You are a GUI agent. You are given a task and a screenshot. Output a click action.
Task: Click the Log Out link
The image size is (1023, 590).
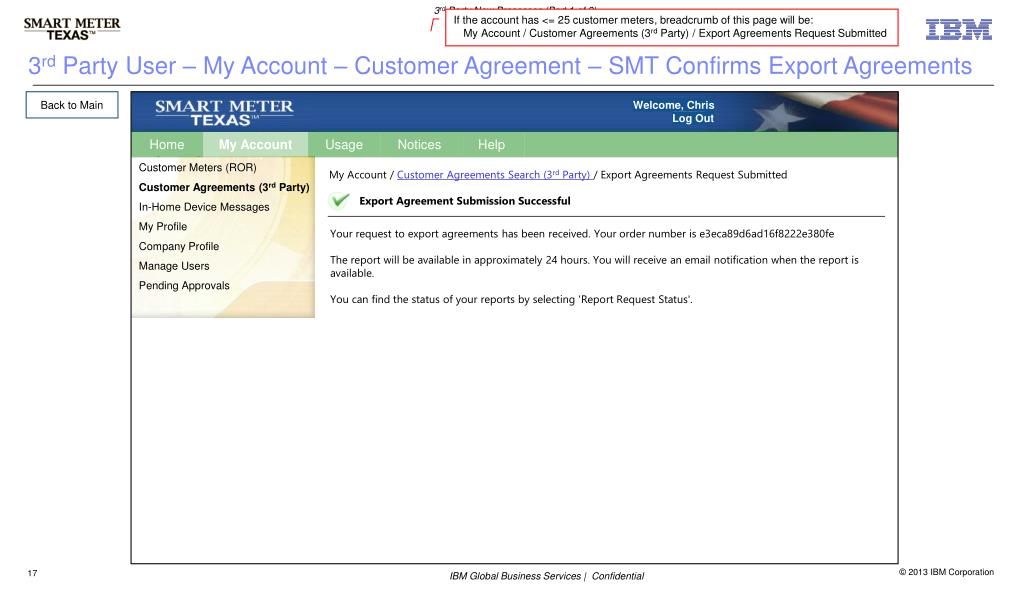coord(693,119)
